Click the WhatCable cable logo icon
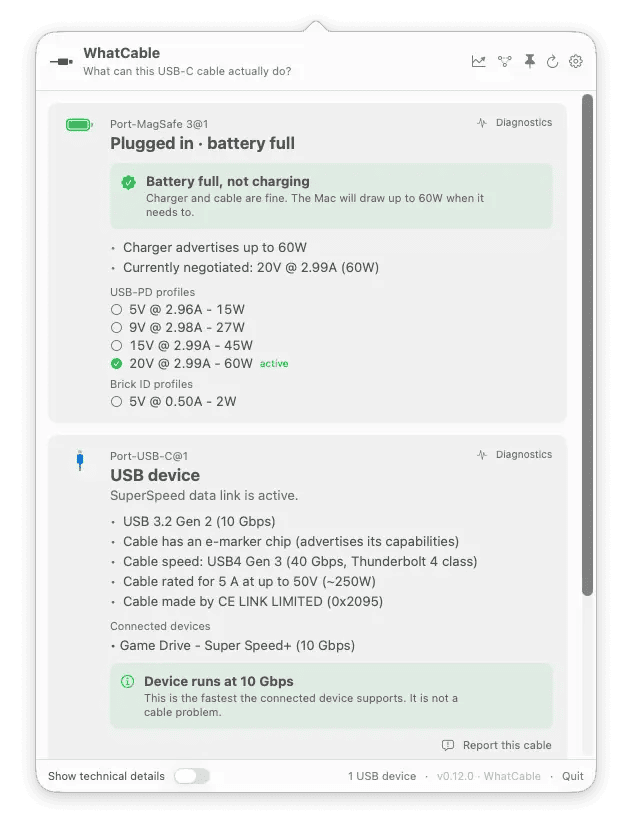Screen dimensions: 632x832 [62, 62]
